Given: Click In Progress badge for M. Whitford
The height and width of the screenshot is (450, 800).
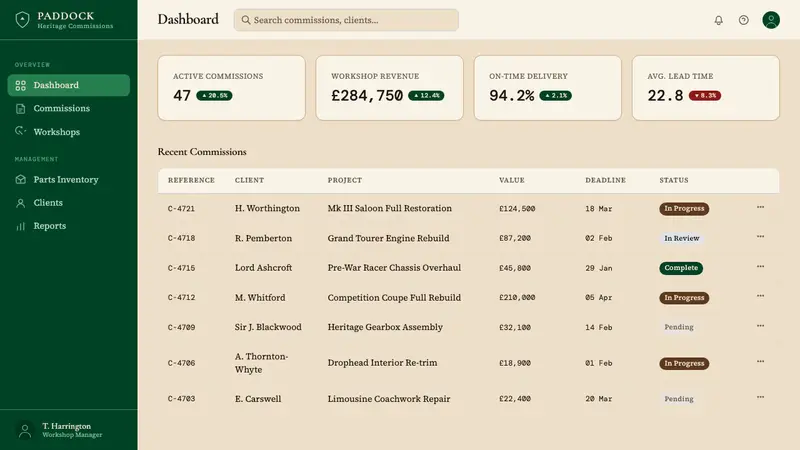Looking at the screenshot, I should click(684, 297).
